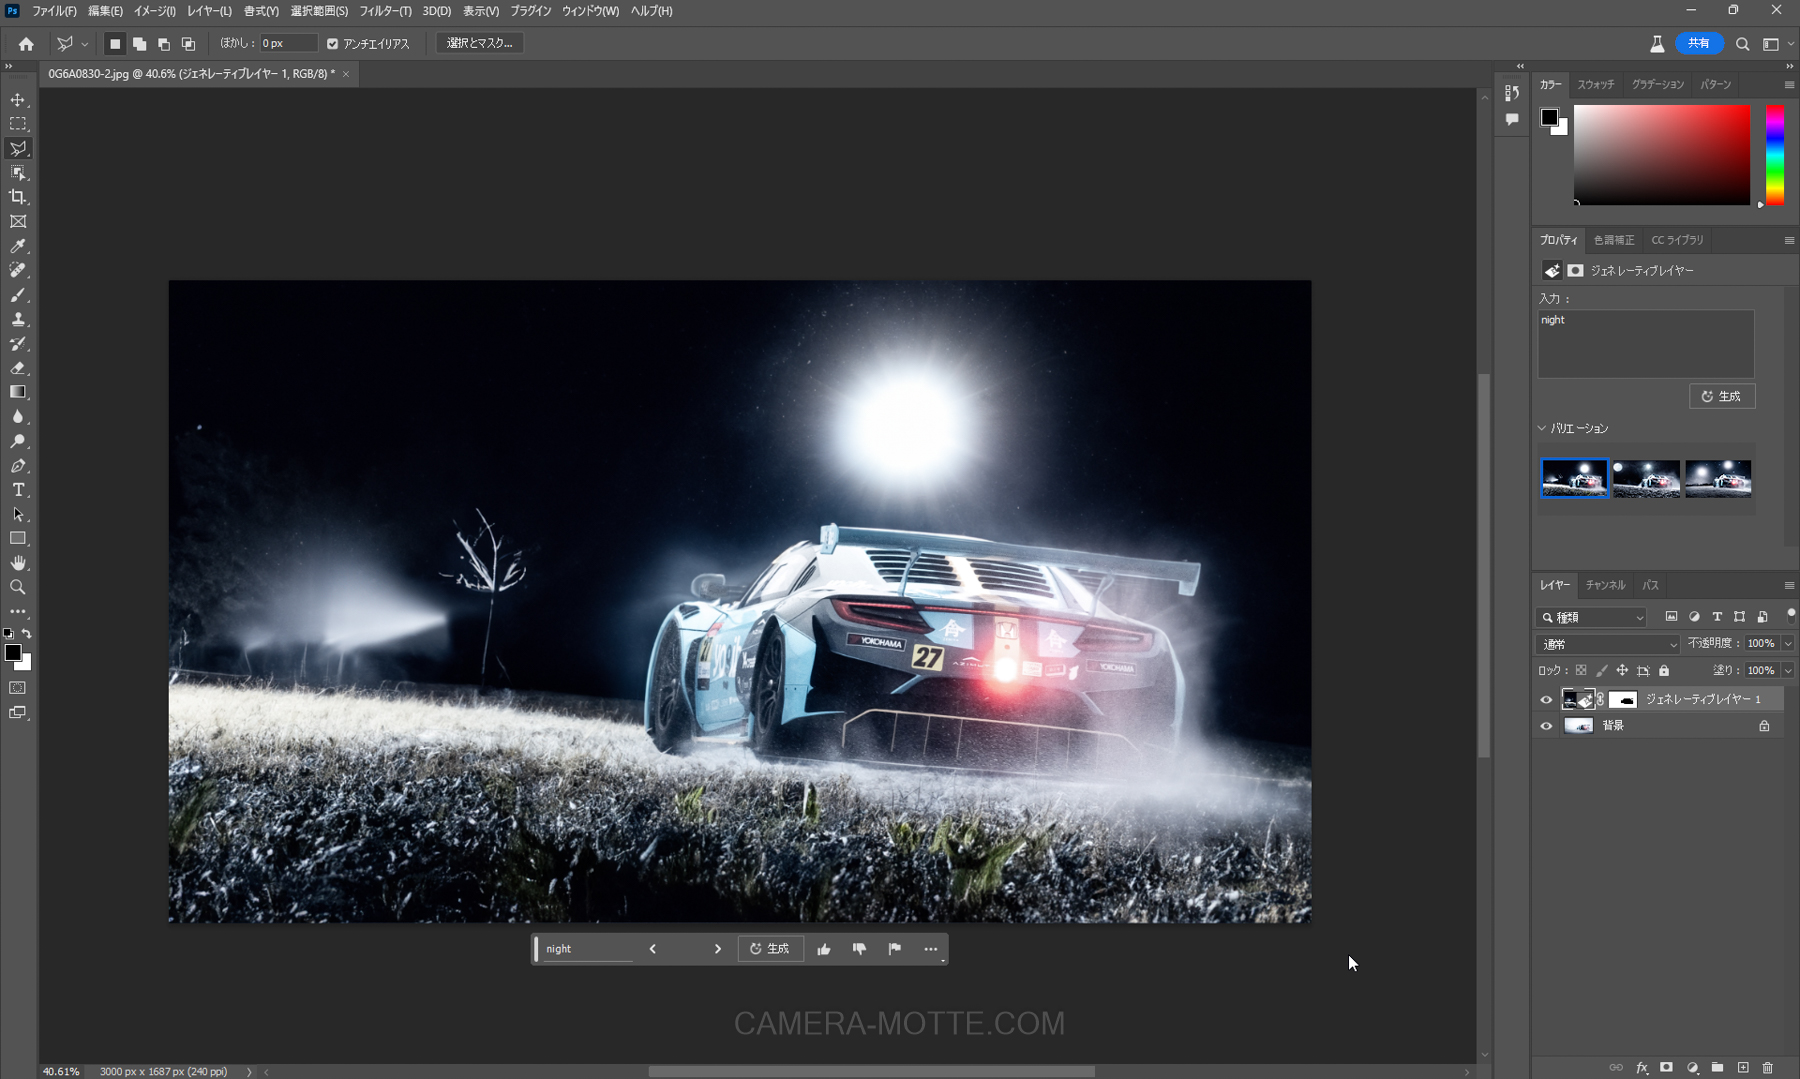Image resolution: width=1800 pixels, height=1079 pixels.
Task: Open the 通常 blend mode dropdown
Action: pyautogui.click(x=1608, y=644)
